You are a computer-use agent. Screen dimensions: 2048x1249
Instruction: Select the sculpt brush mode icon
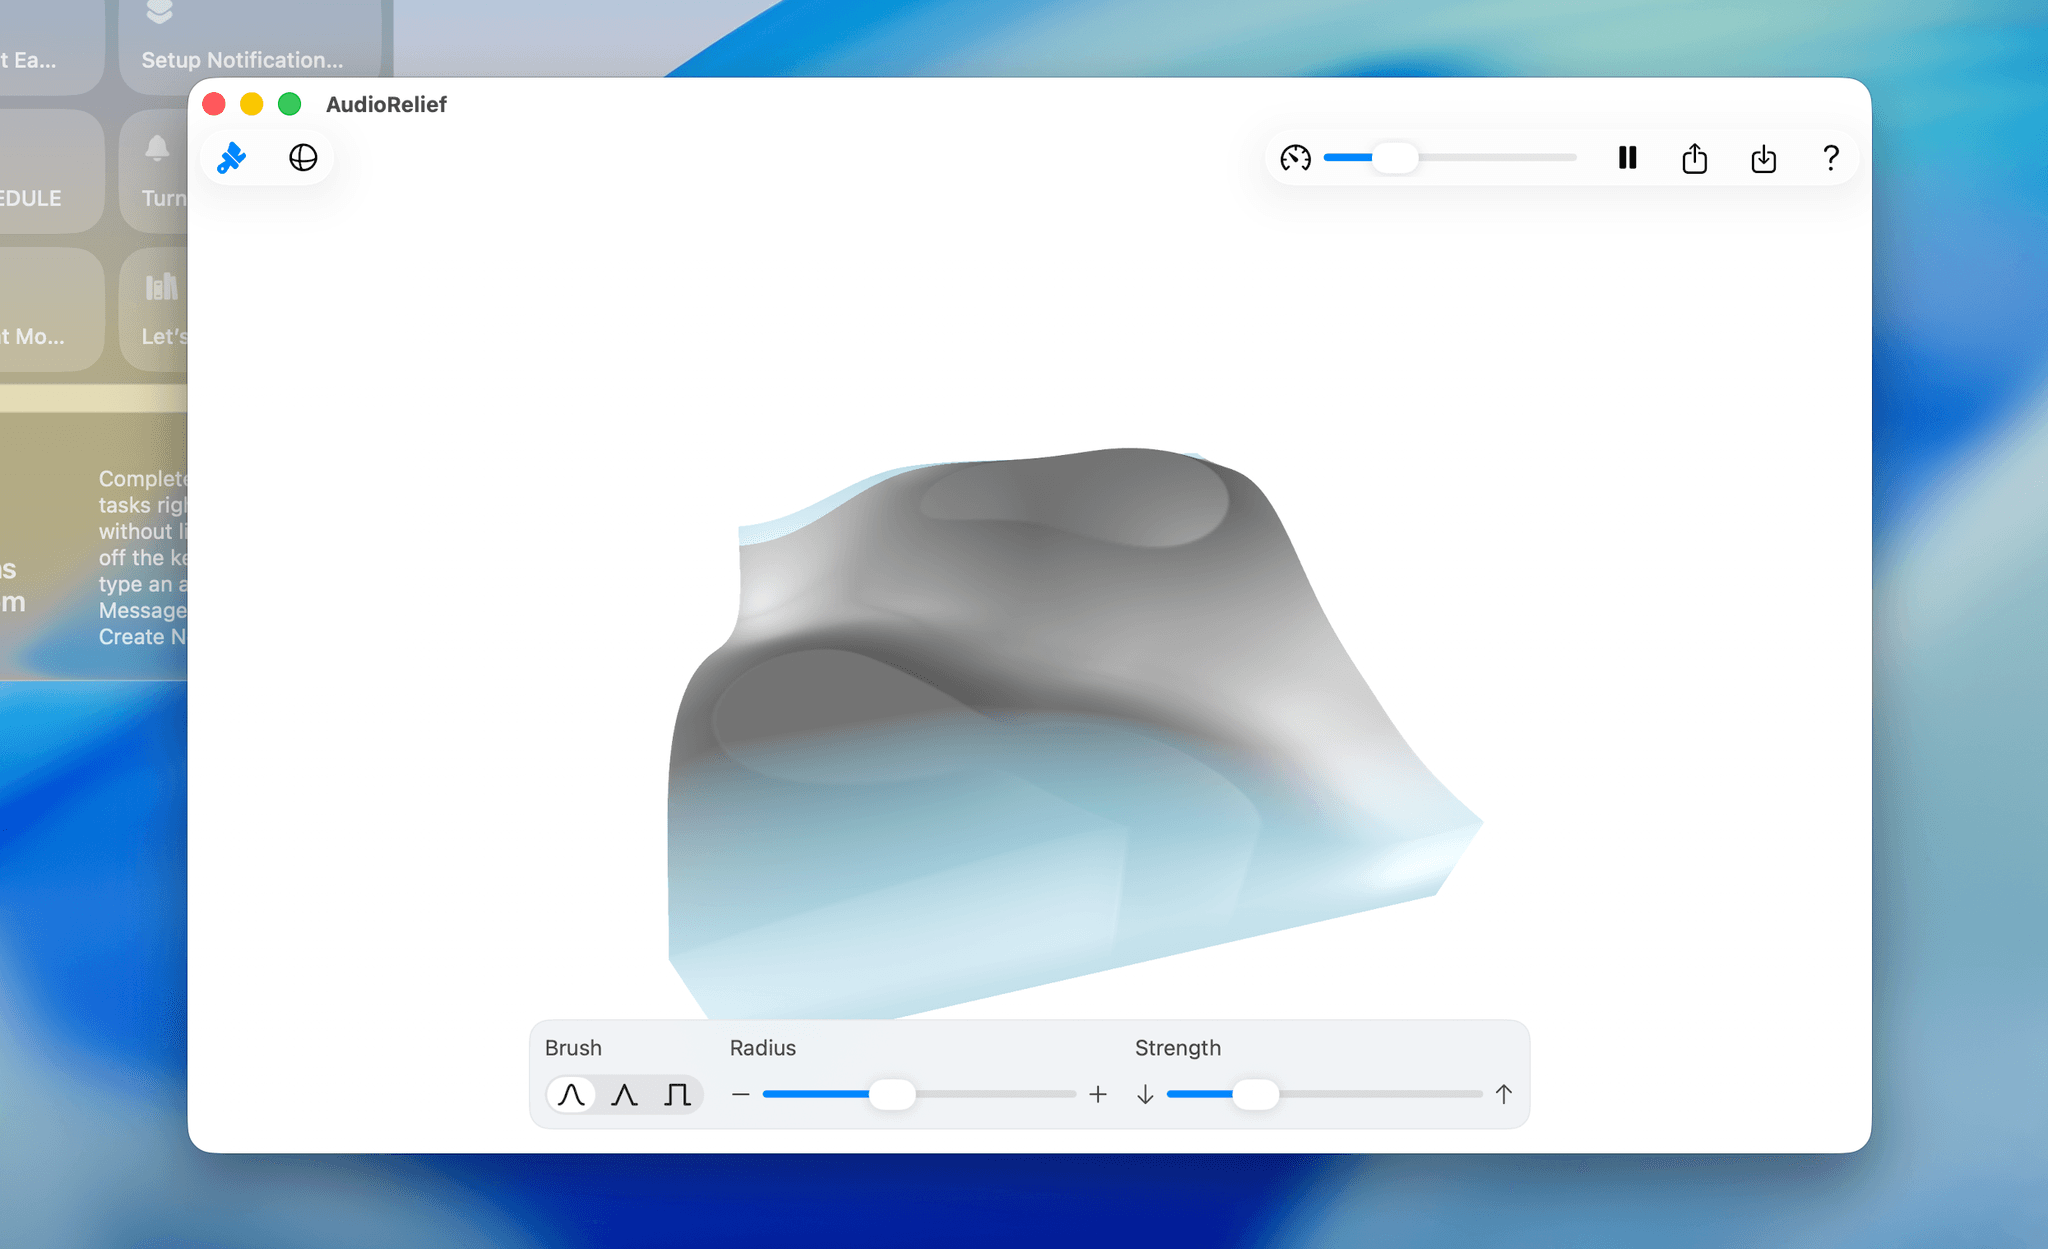(x=232, y=158)
